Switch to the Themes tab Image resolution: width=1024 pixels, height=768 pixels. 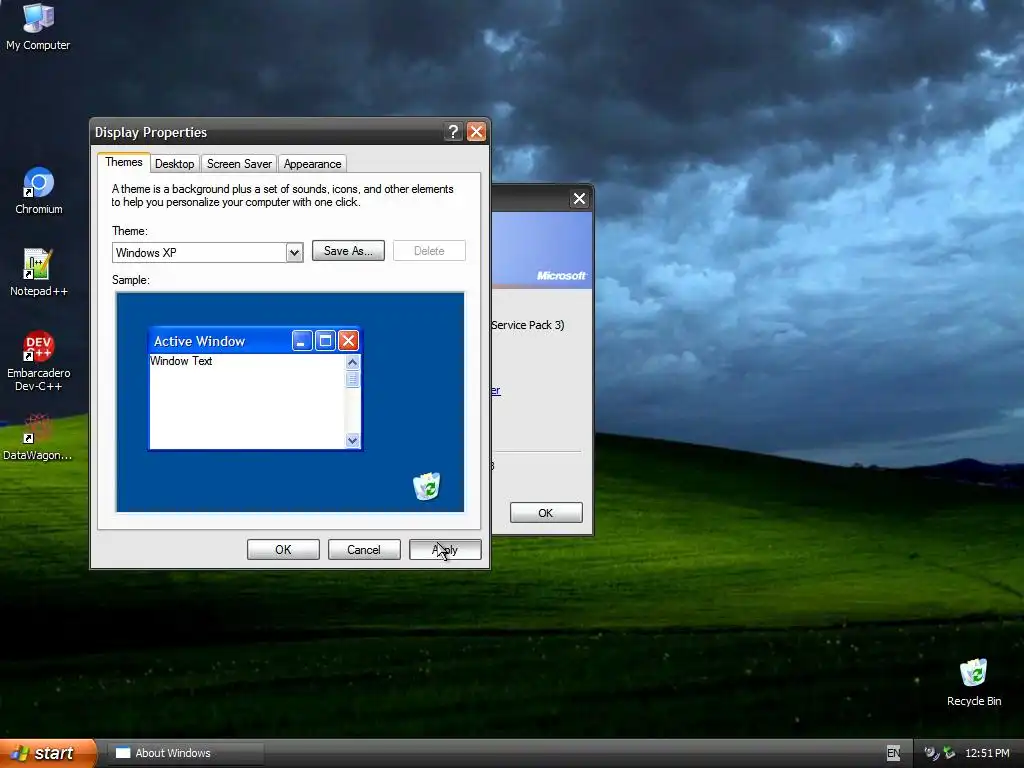[123, 162]
